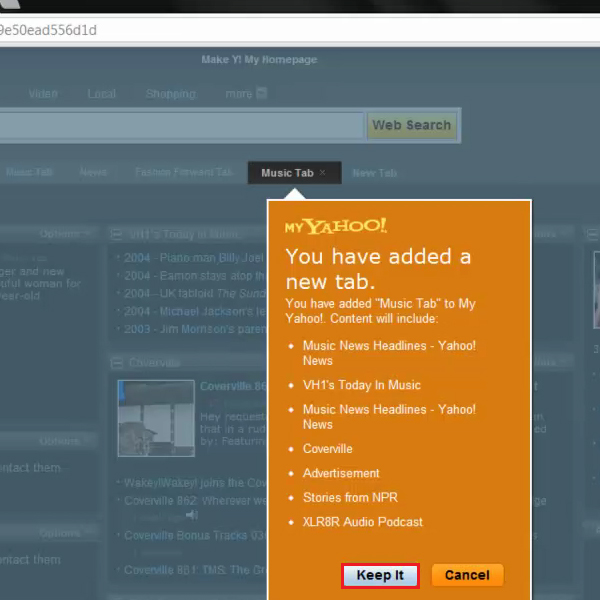This screenshot has width=600, height=600.
Task: Switch to Fashion Forward Tab
Action: pos(184,172)
